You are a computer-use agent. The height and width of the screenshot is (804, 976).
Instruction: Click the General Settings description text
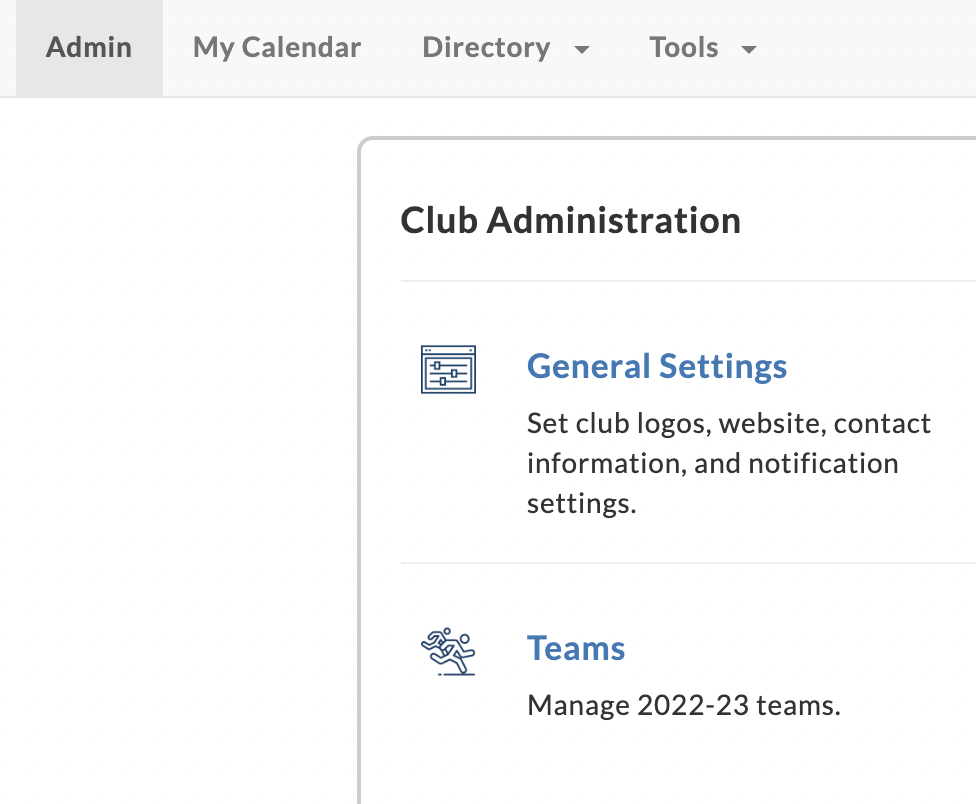[728, 464]
